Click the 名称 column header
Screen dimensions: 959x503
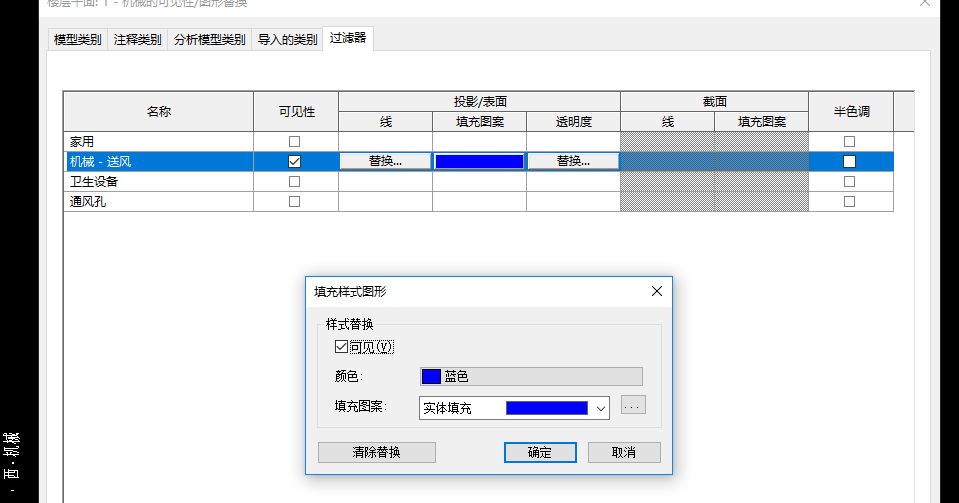point(158,111)
